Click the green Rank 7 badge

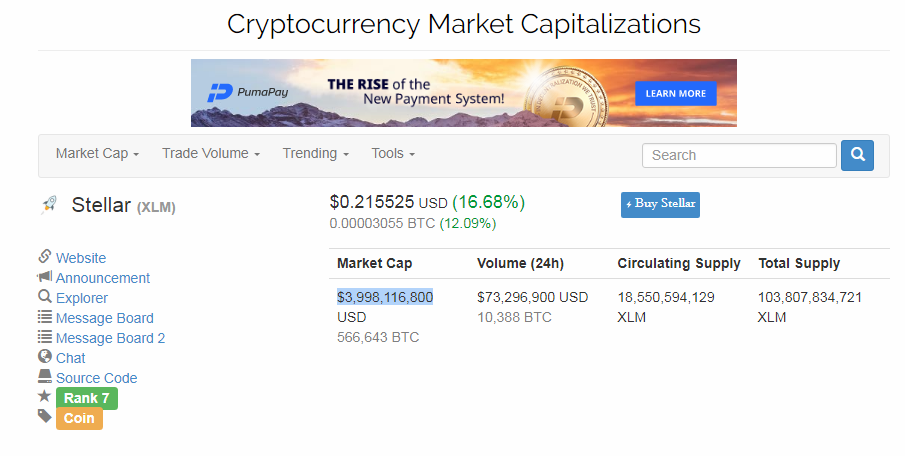click(87, 398)
